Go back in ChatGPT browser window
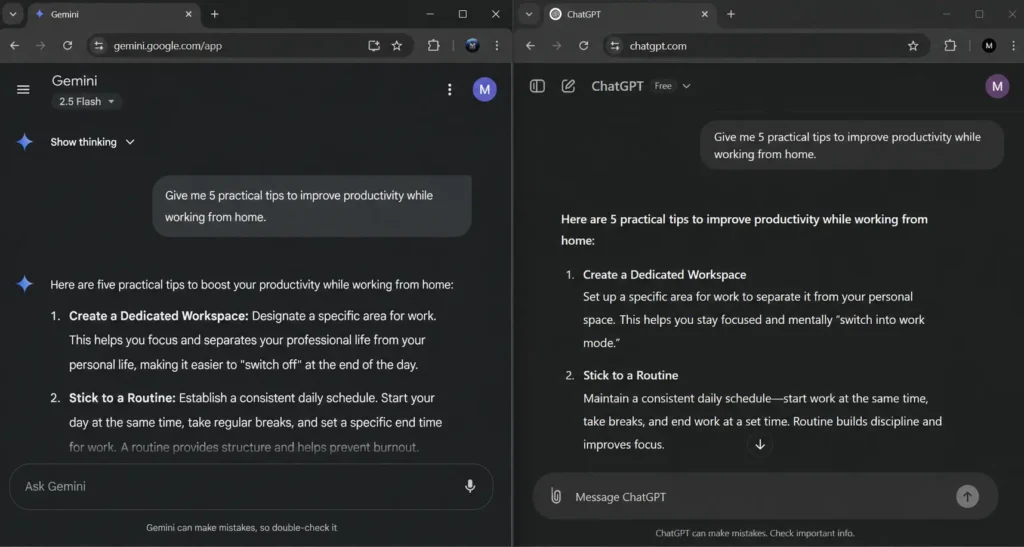Screen dimensions: 1024x547 [530, 46]
